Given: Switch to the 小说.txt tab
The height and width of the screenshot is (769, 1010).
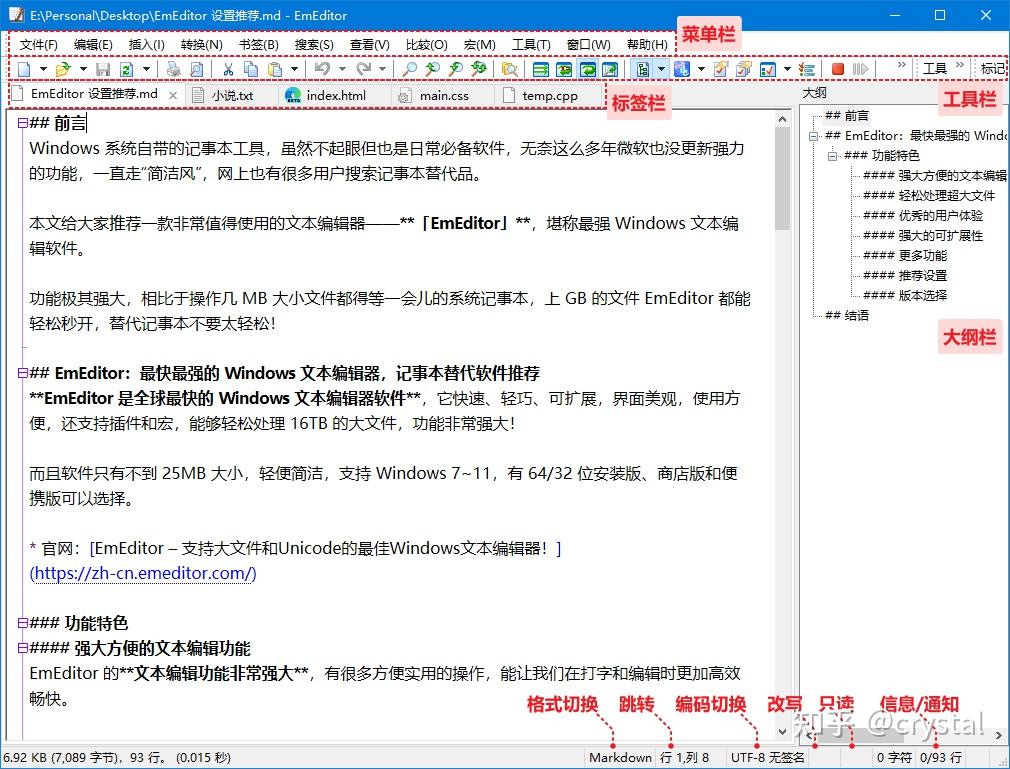Looking at the screenshot, I should click(x=232, y=95).
